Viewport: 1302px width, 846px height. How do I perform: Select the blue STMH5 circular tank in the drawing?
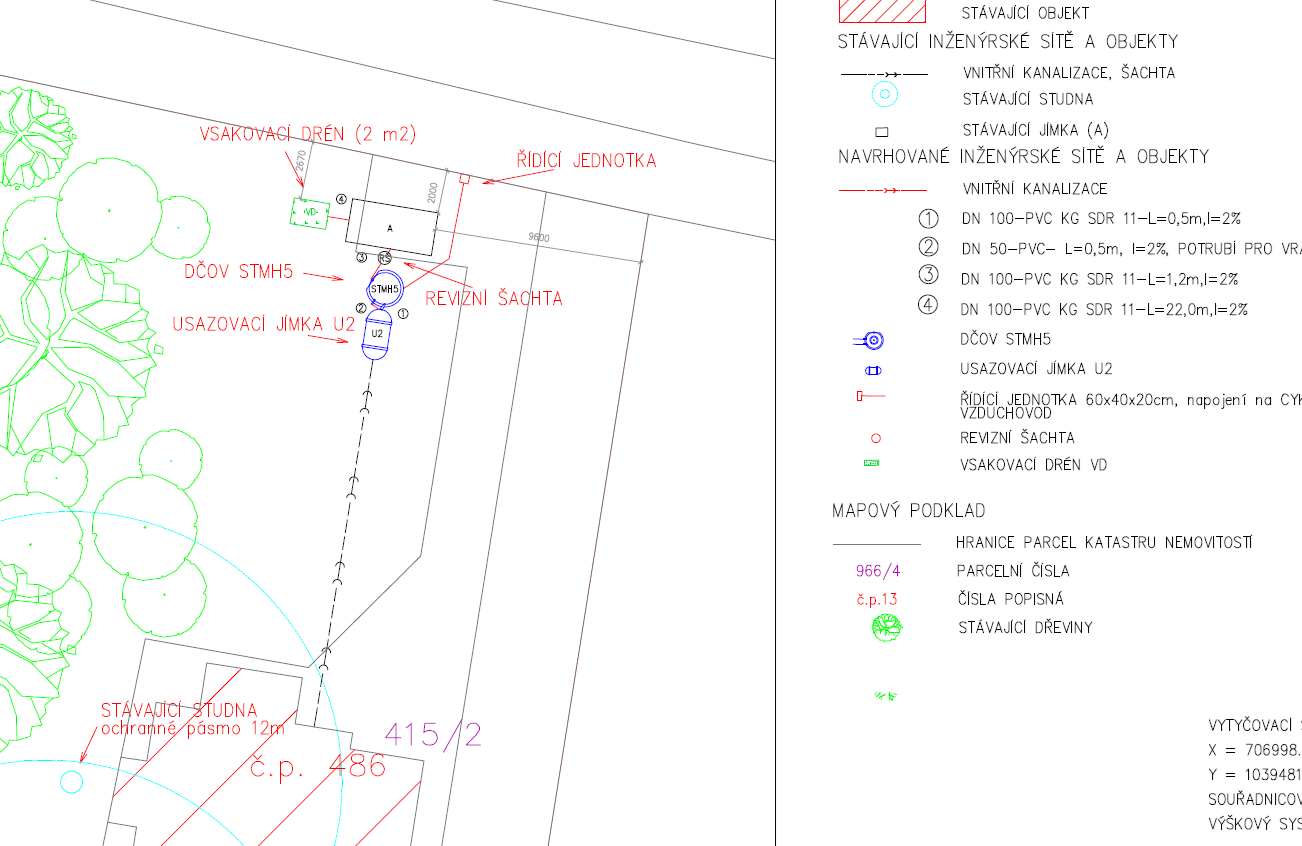(385, 288)
